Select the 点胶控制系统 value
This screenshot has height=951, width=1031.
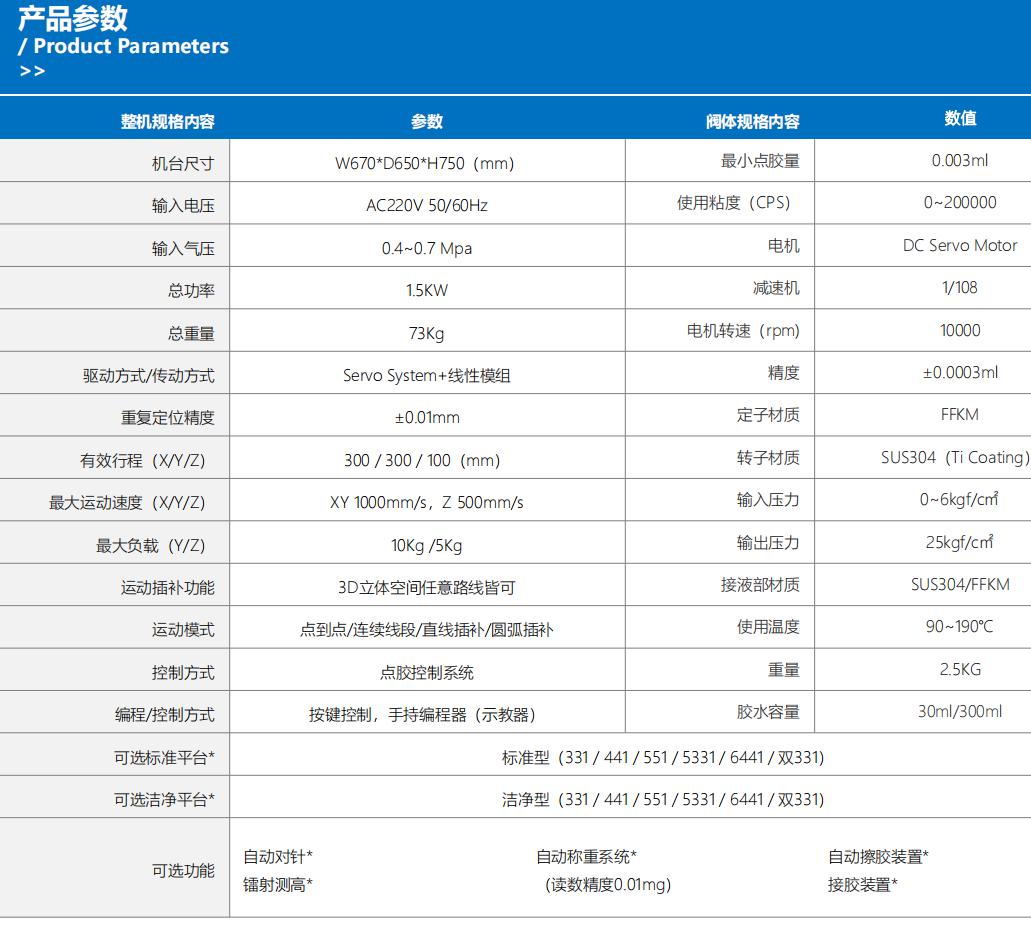427,672
